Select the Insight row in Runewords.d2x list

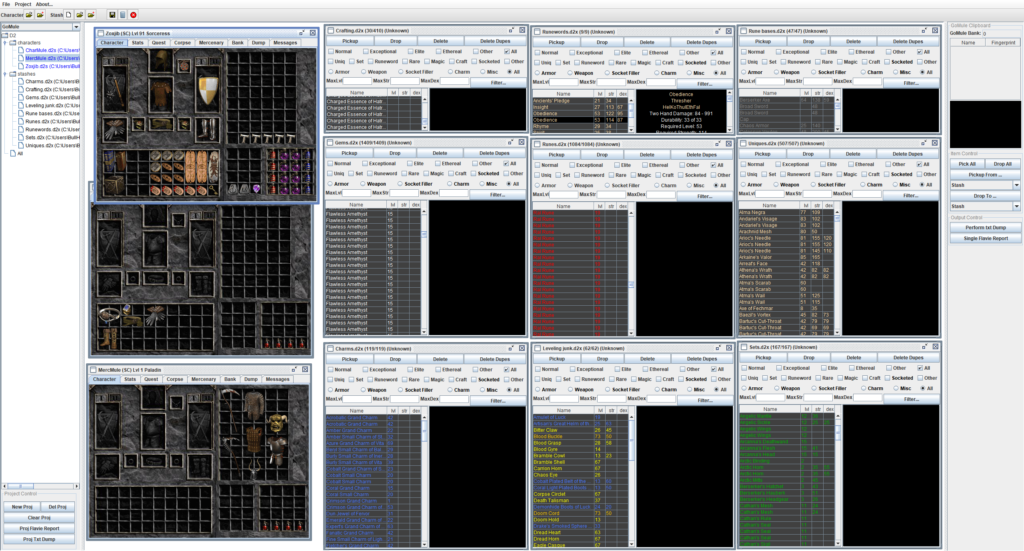581,107
